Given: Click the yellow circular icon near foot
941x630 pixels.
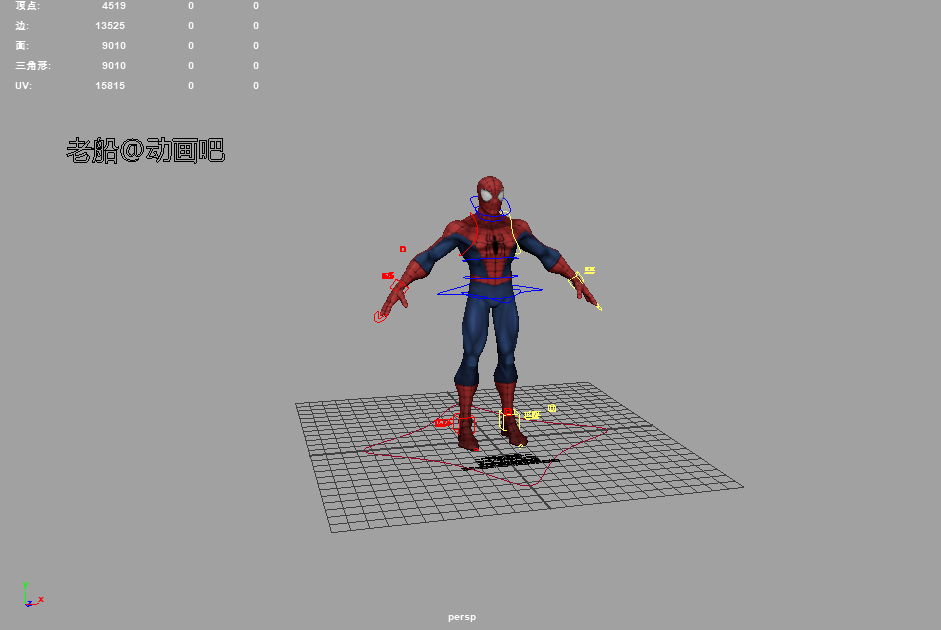Looking at the screenshot, I should click(x=551, y=408).
